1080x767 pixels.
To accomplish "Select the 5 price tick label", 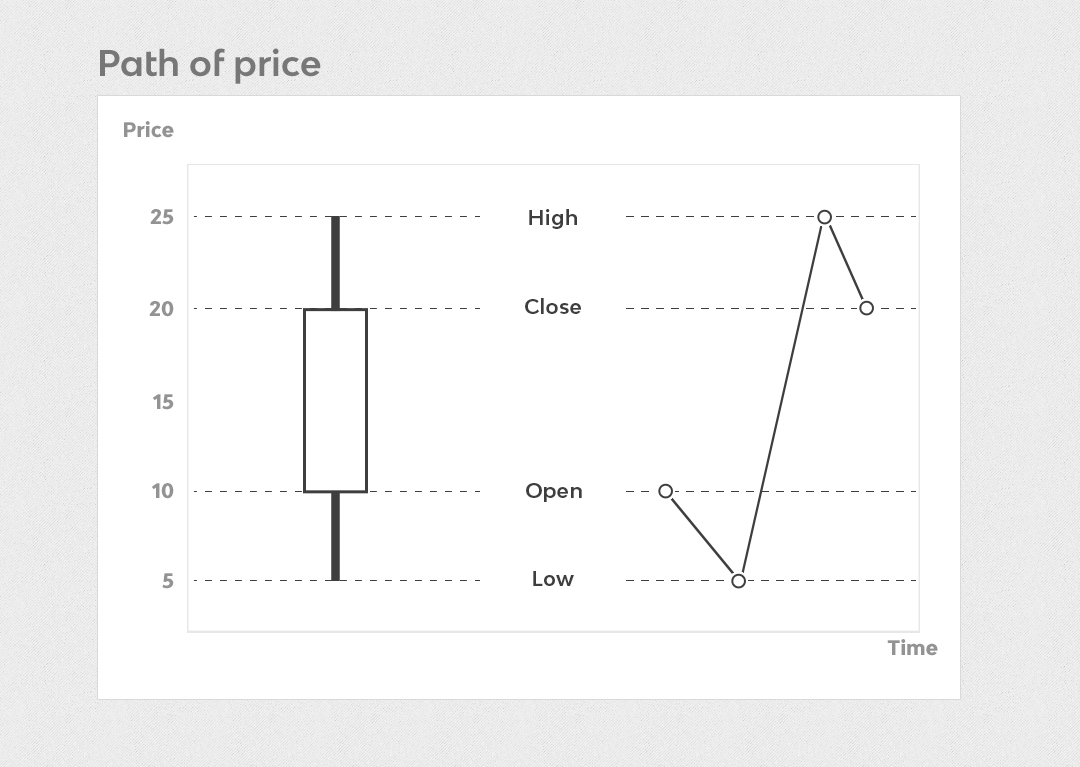I will (168, 581).
